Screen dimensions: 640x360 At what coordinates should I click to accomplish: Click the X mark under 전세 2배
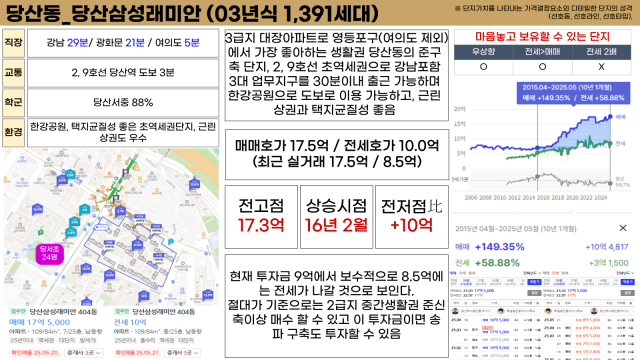click(x=601, y=67)
